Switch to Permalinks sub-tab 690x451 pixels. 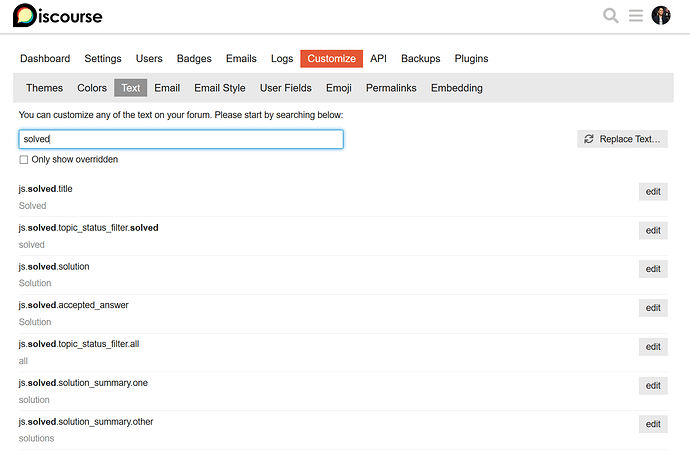(391, 88)
